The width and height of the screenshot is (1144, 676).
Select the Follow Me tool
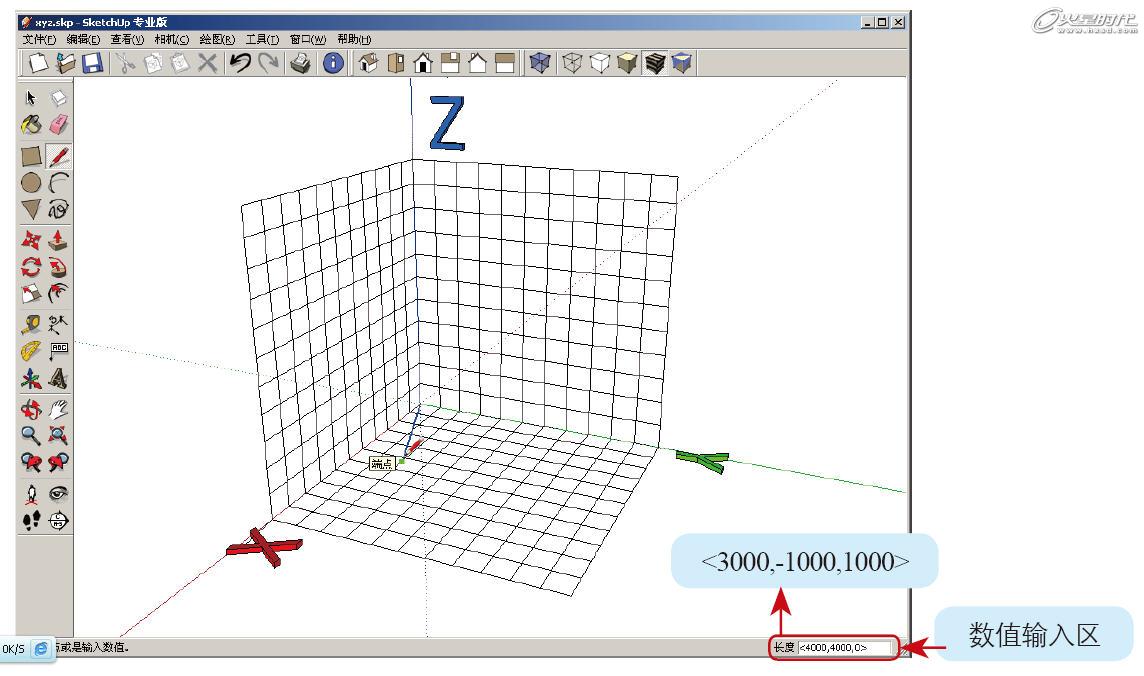(x=58, y=267)
